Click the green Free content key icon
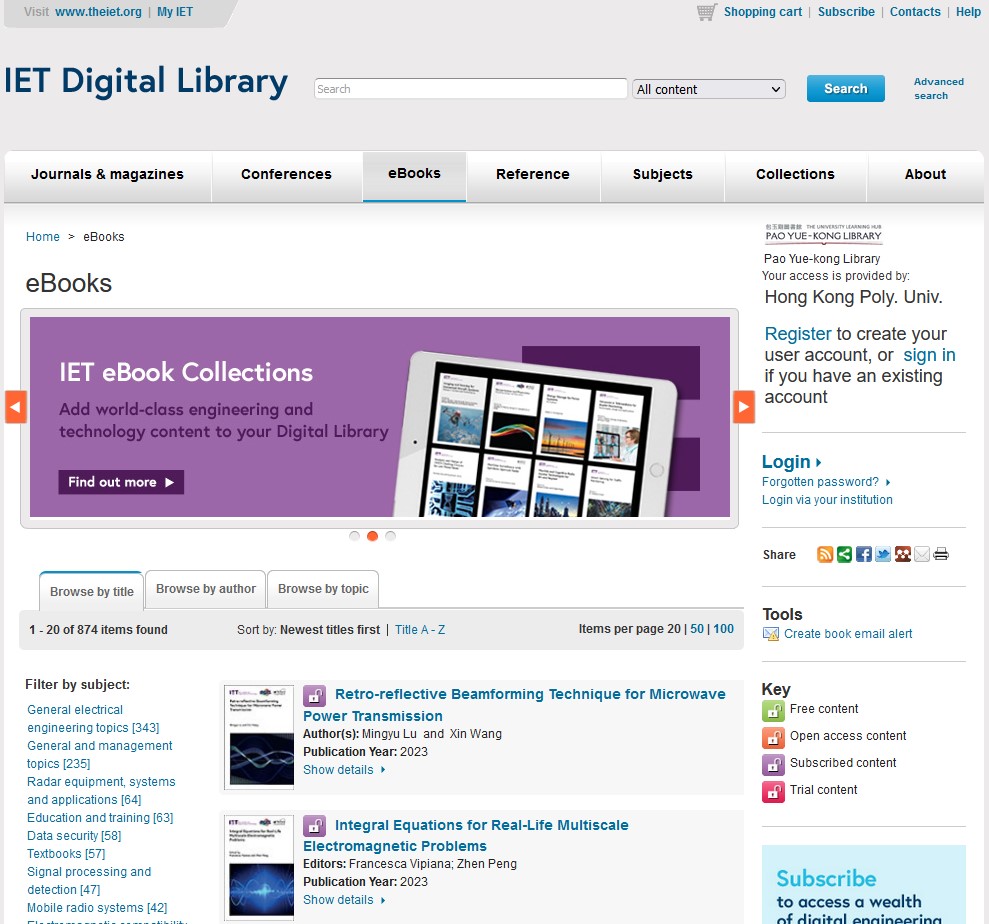The width and height of the screenshot is (989, 924). (773, 710)
